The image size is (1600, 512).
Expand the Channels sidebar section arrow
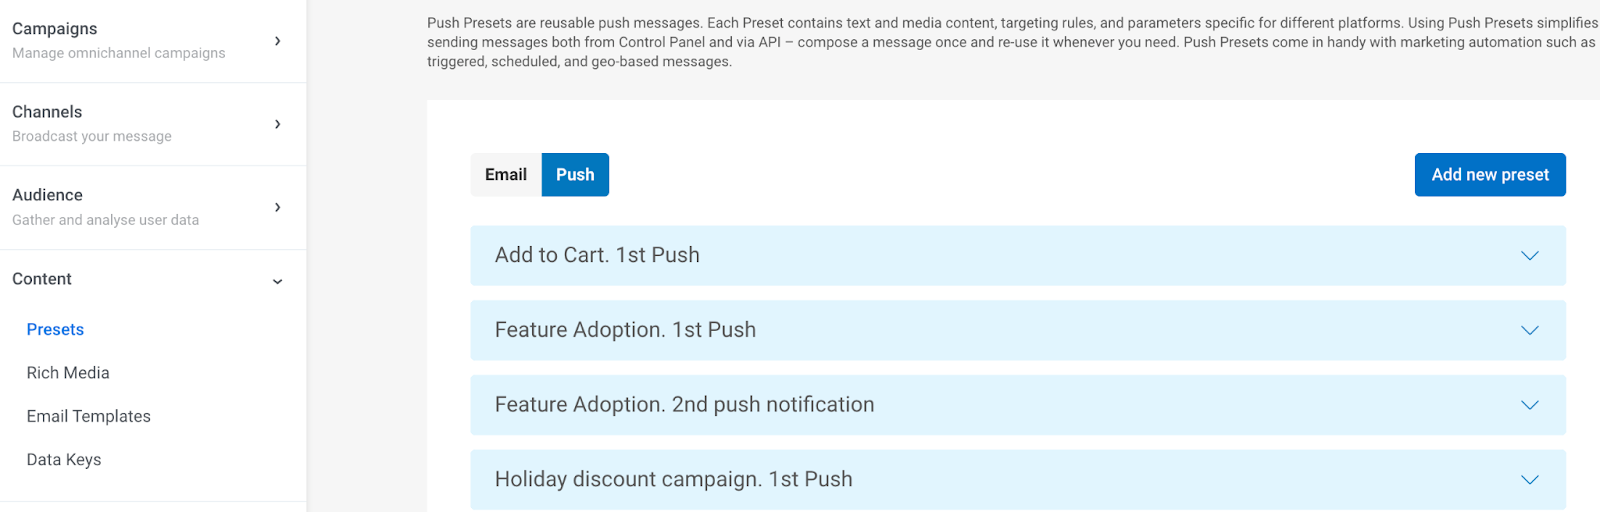click(277, 124)
